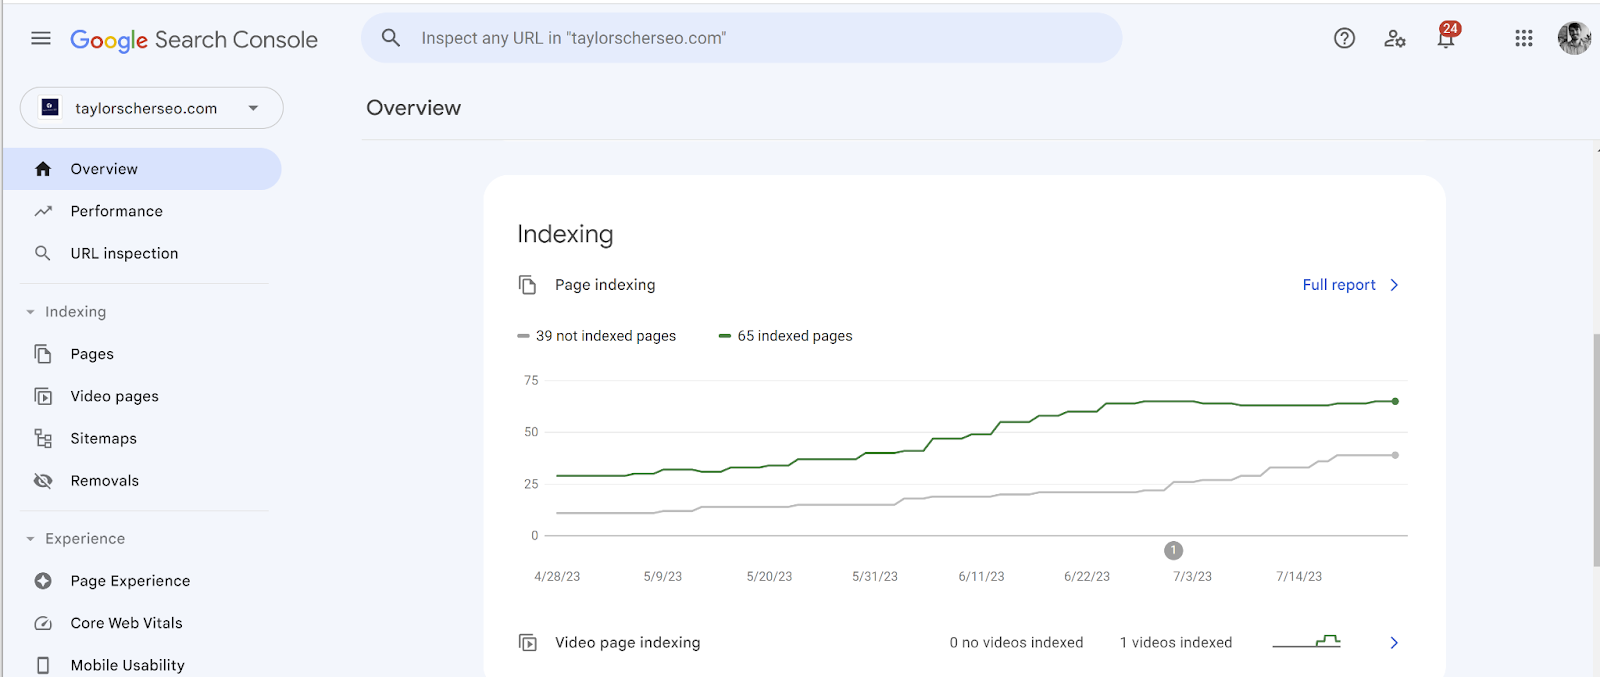
Task: Click the page's vertical scrollbar
Action: tap(1595, 450)
